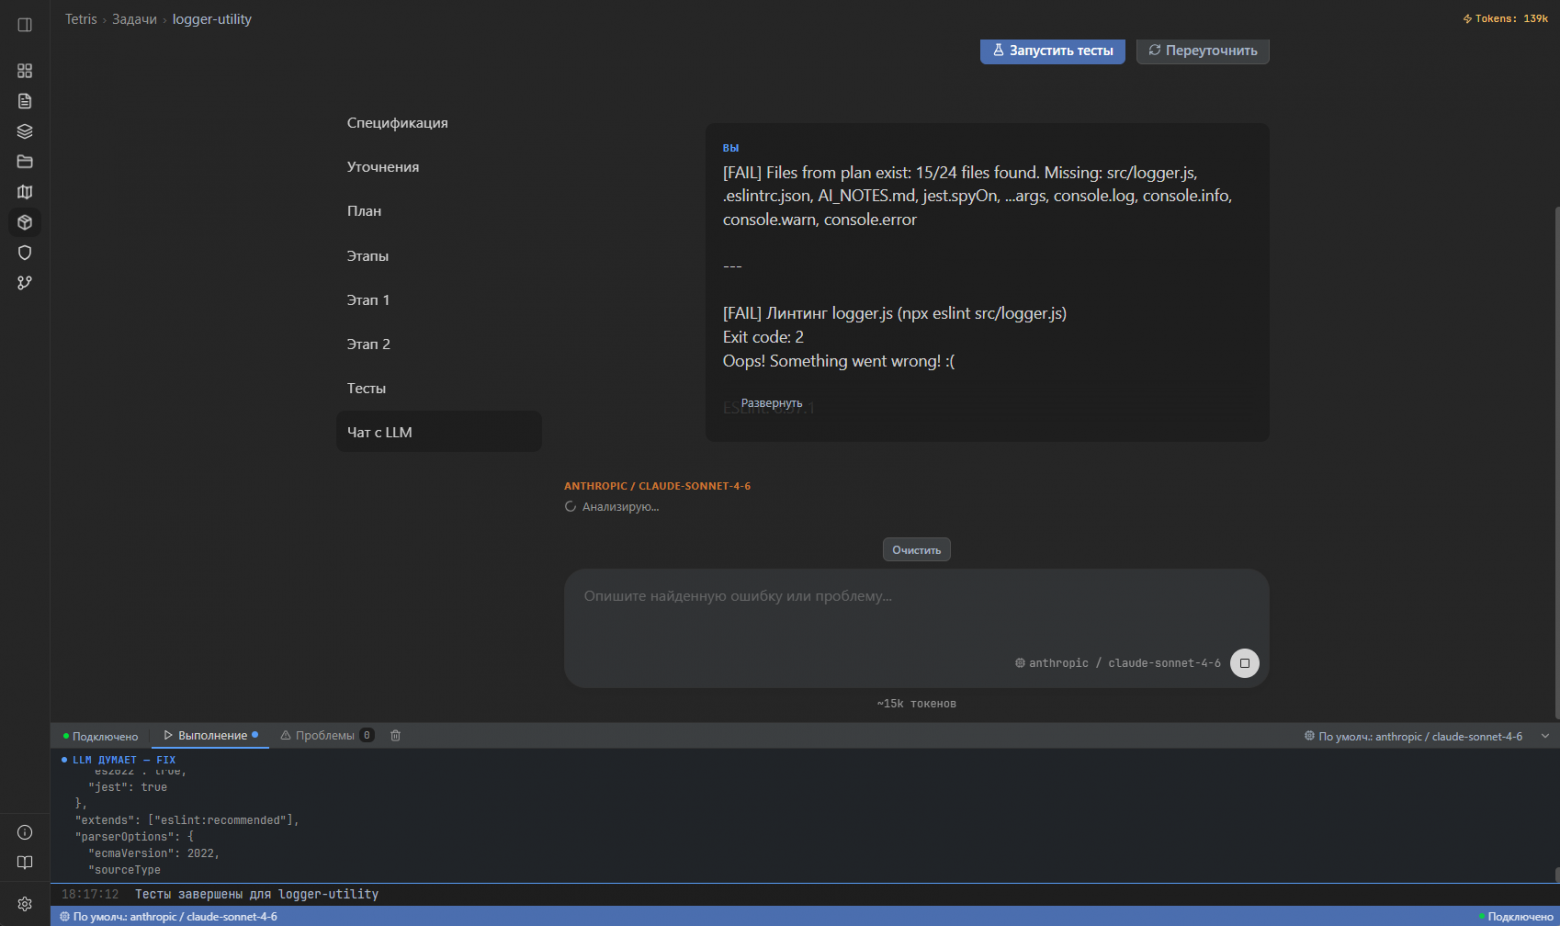The height and width of the screenshot is (926, 1560).
Task: Click Подключено in bottom status bar
Action: pyautogui.click(x=1516, y=916)
